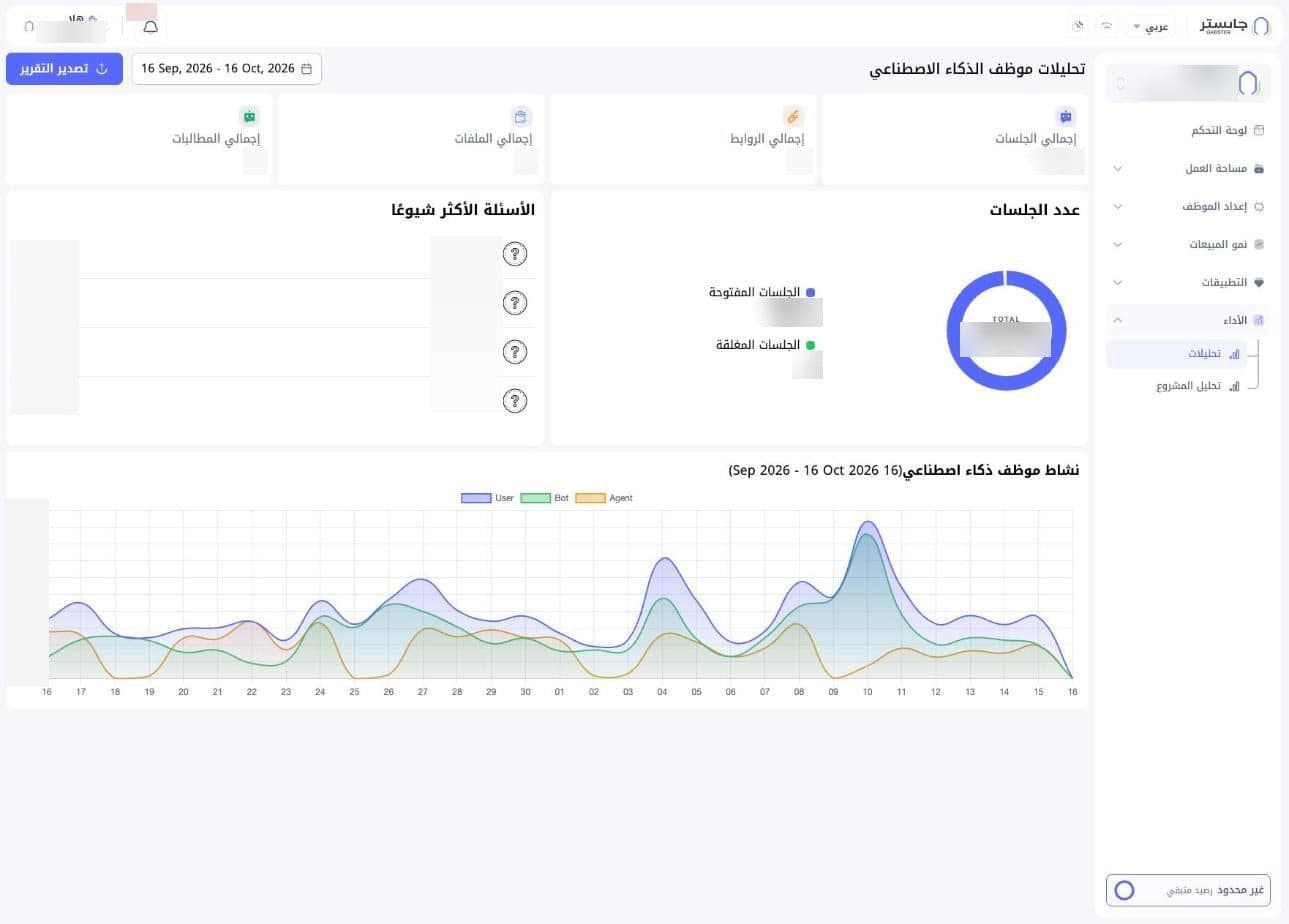Click the icon beside إعداد الموظف
Viewport: 1289px width, 924px height.
(1259, 207)
